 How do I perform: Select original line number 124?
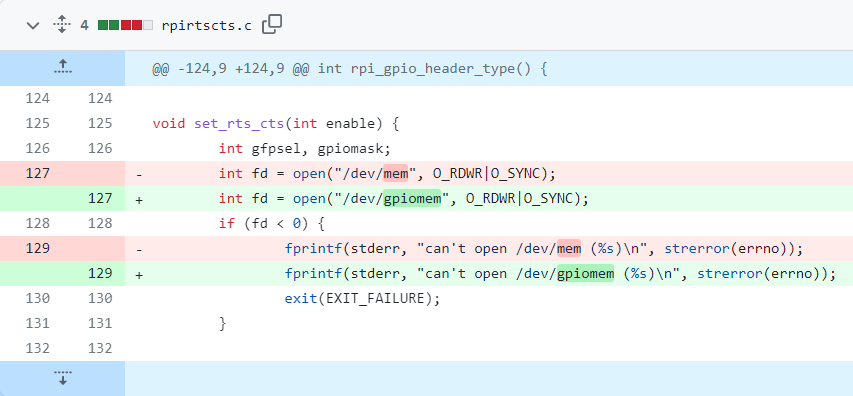pyautogui.click(x=38, y=98)
